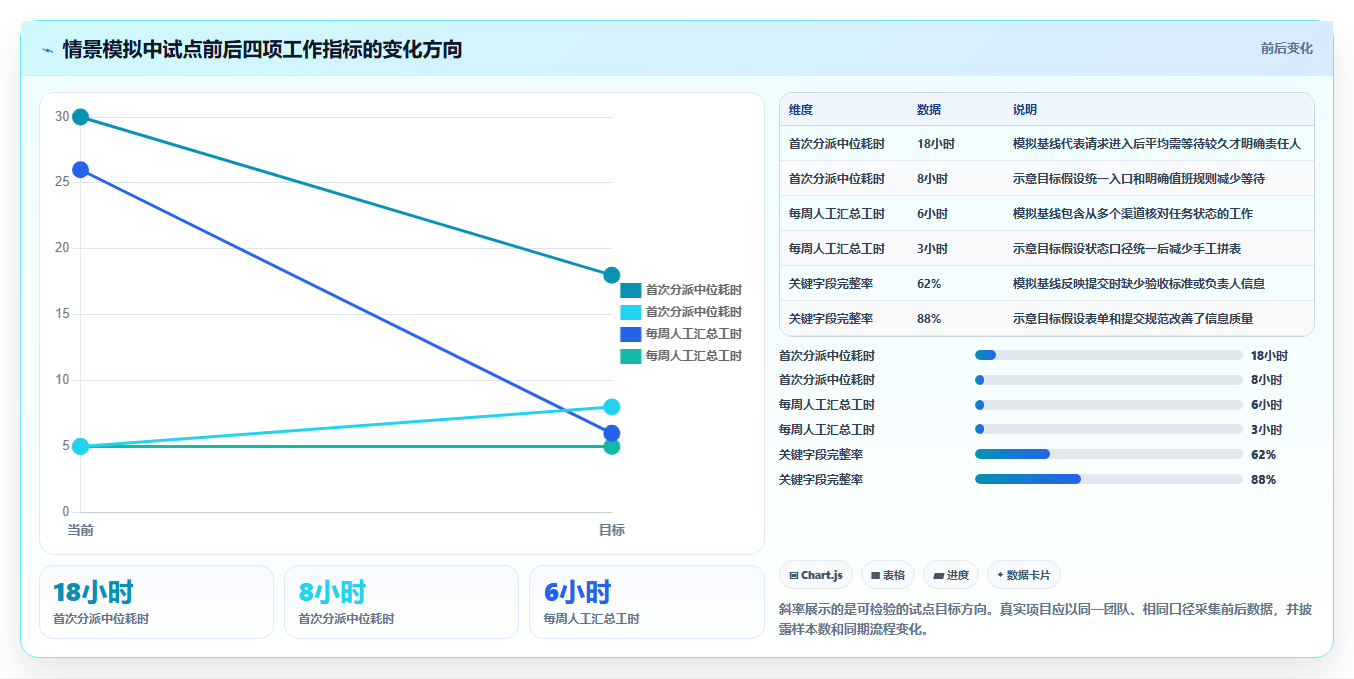Click the teal data point at value 30

(81, 117)
